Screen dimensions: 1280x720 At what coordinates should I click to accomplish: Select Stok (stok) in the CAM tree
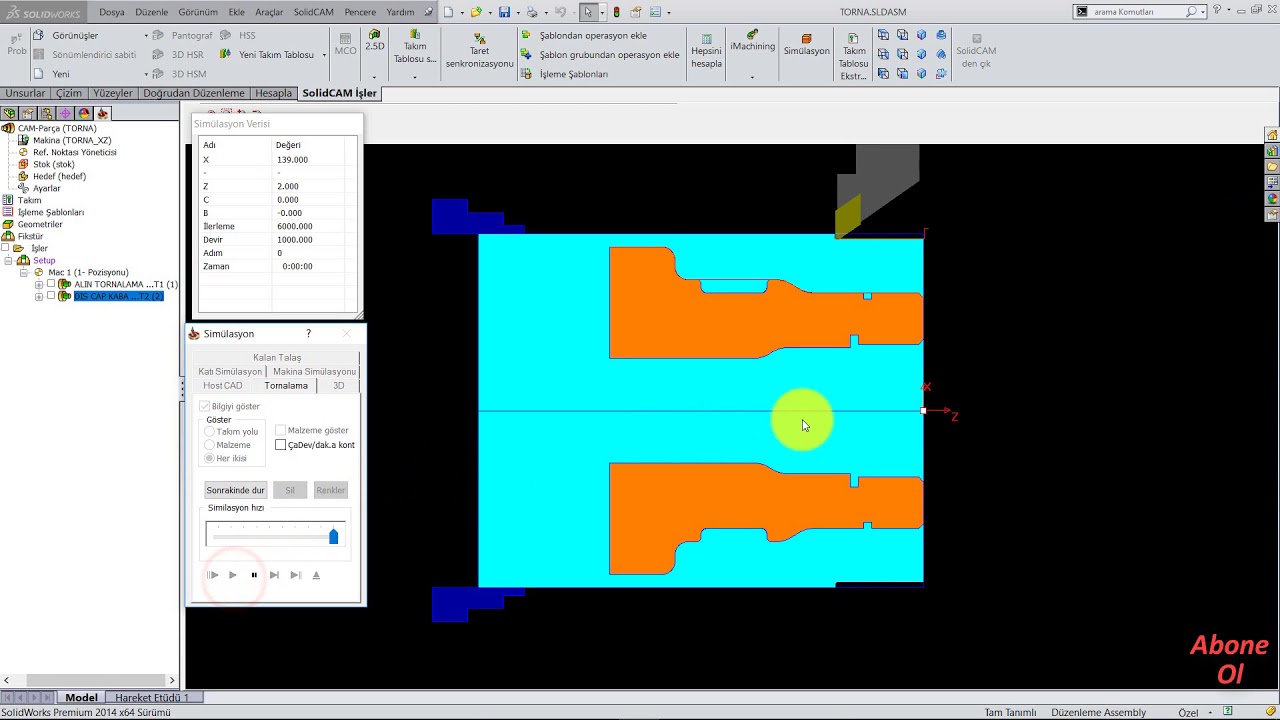54,164
